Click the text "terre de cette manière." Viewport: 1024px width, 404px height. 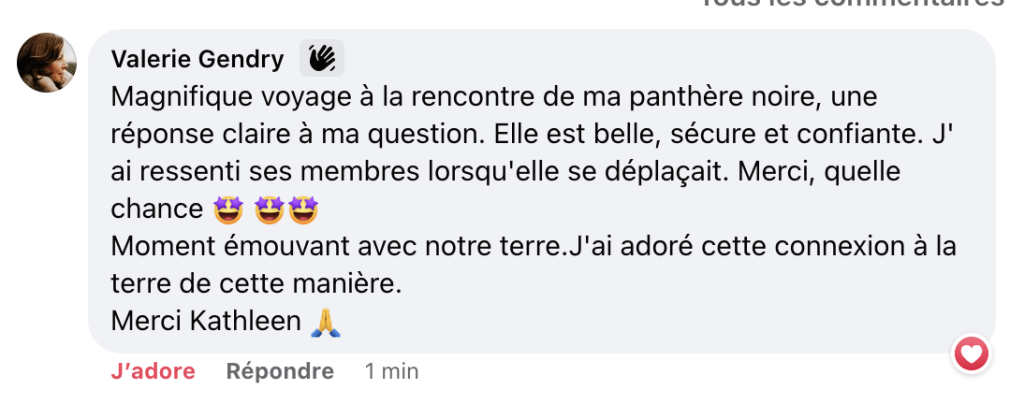[x=255, y=284]
